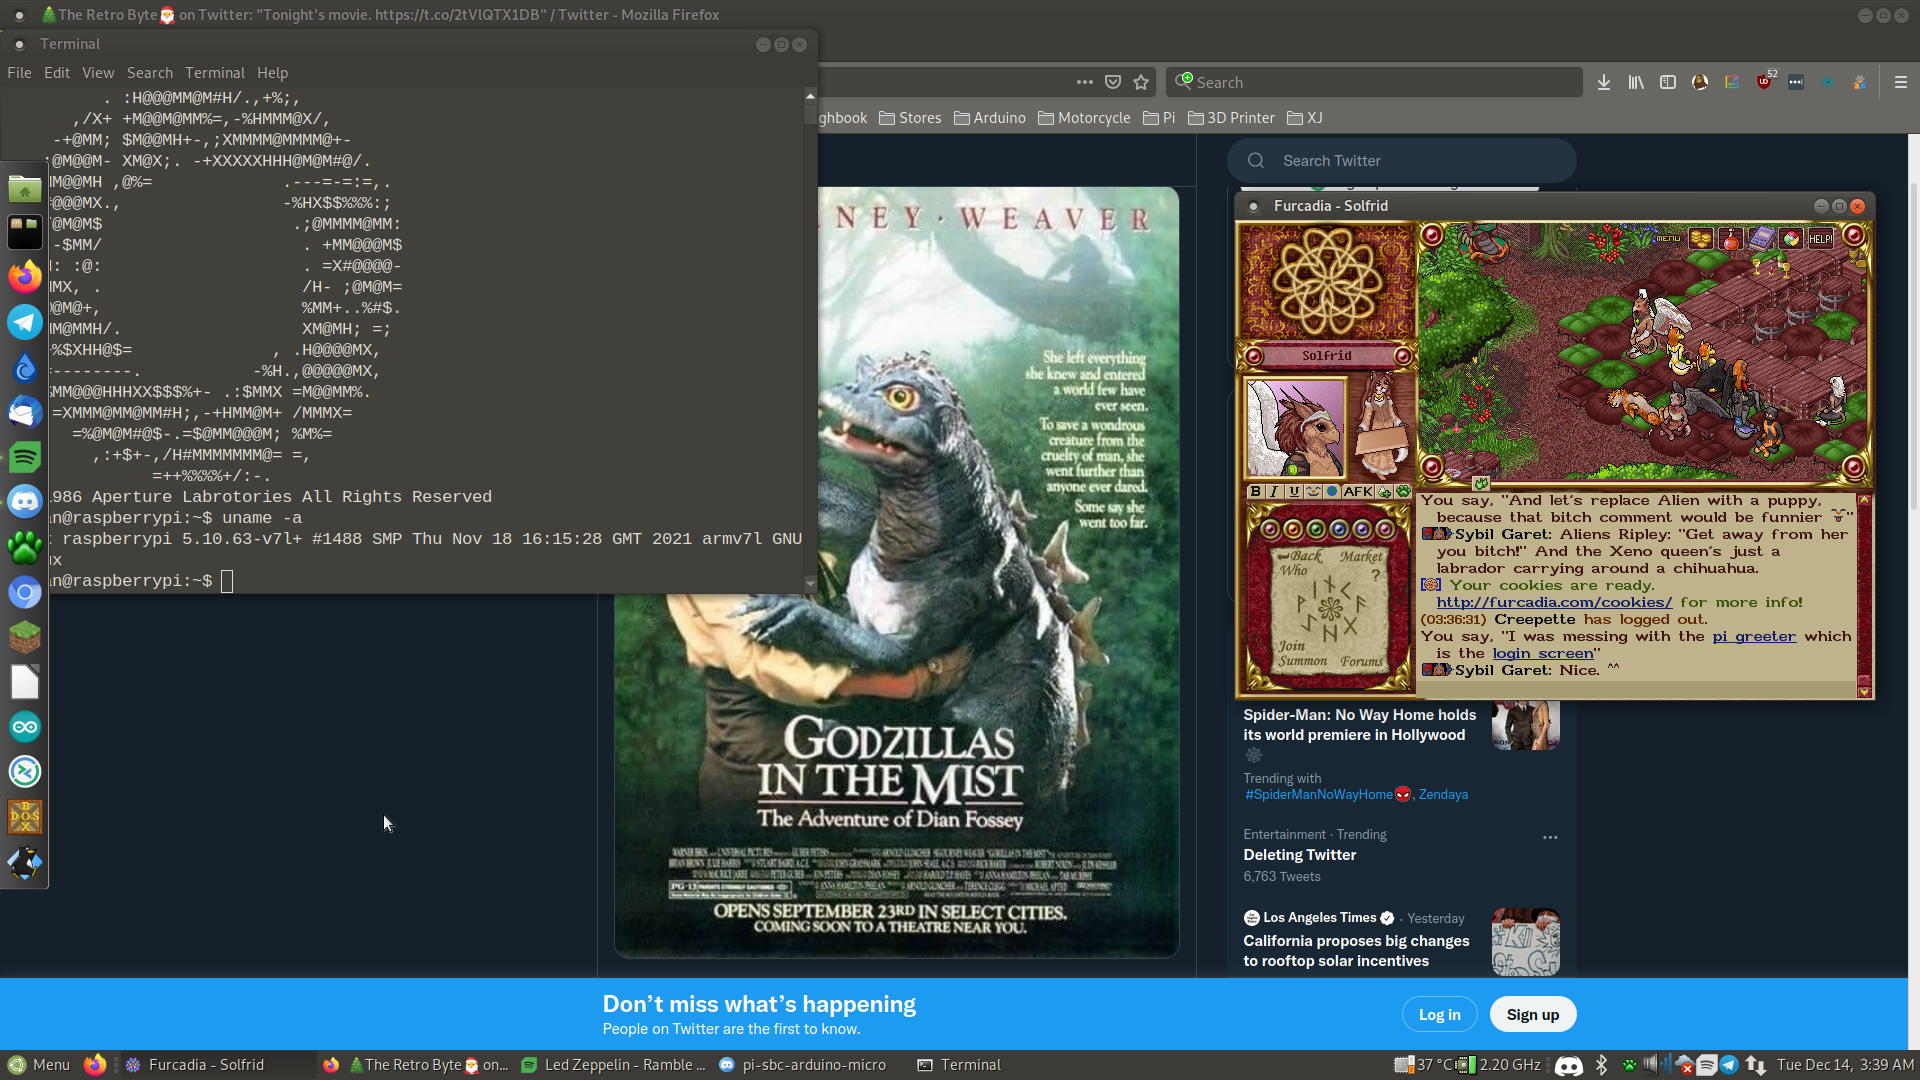The width and height of the screenshot is (1920, 1080).
Task: Expand the 3D Printer bookmarks folder
Action: [1231, 118]
